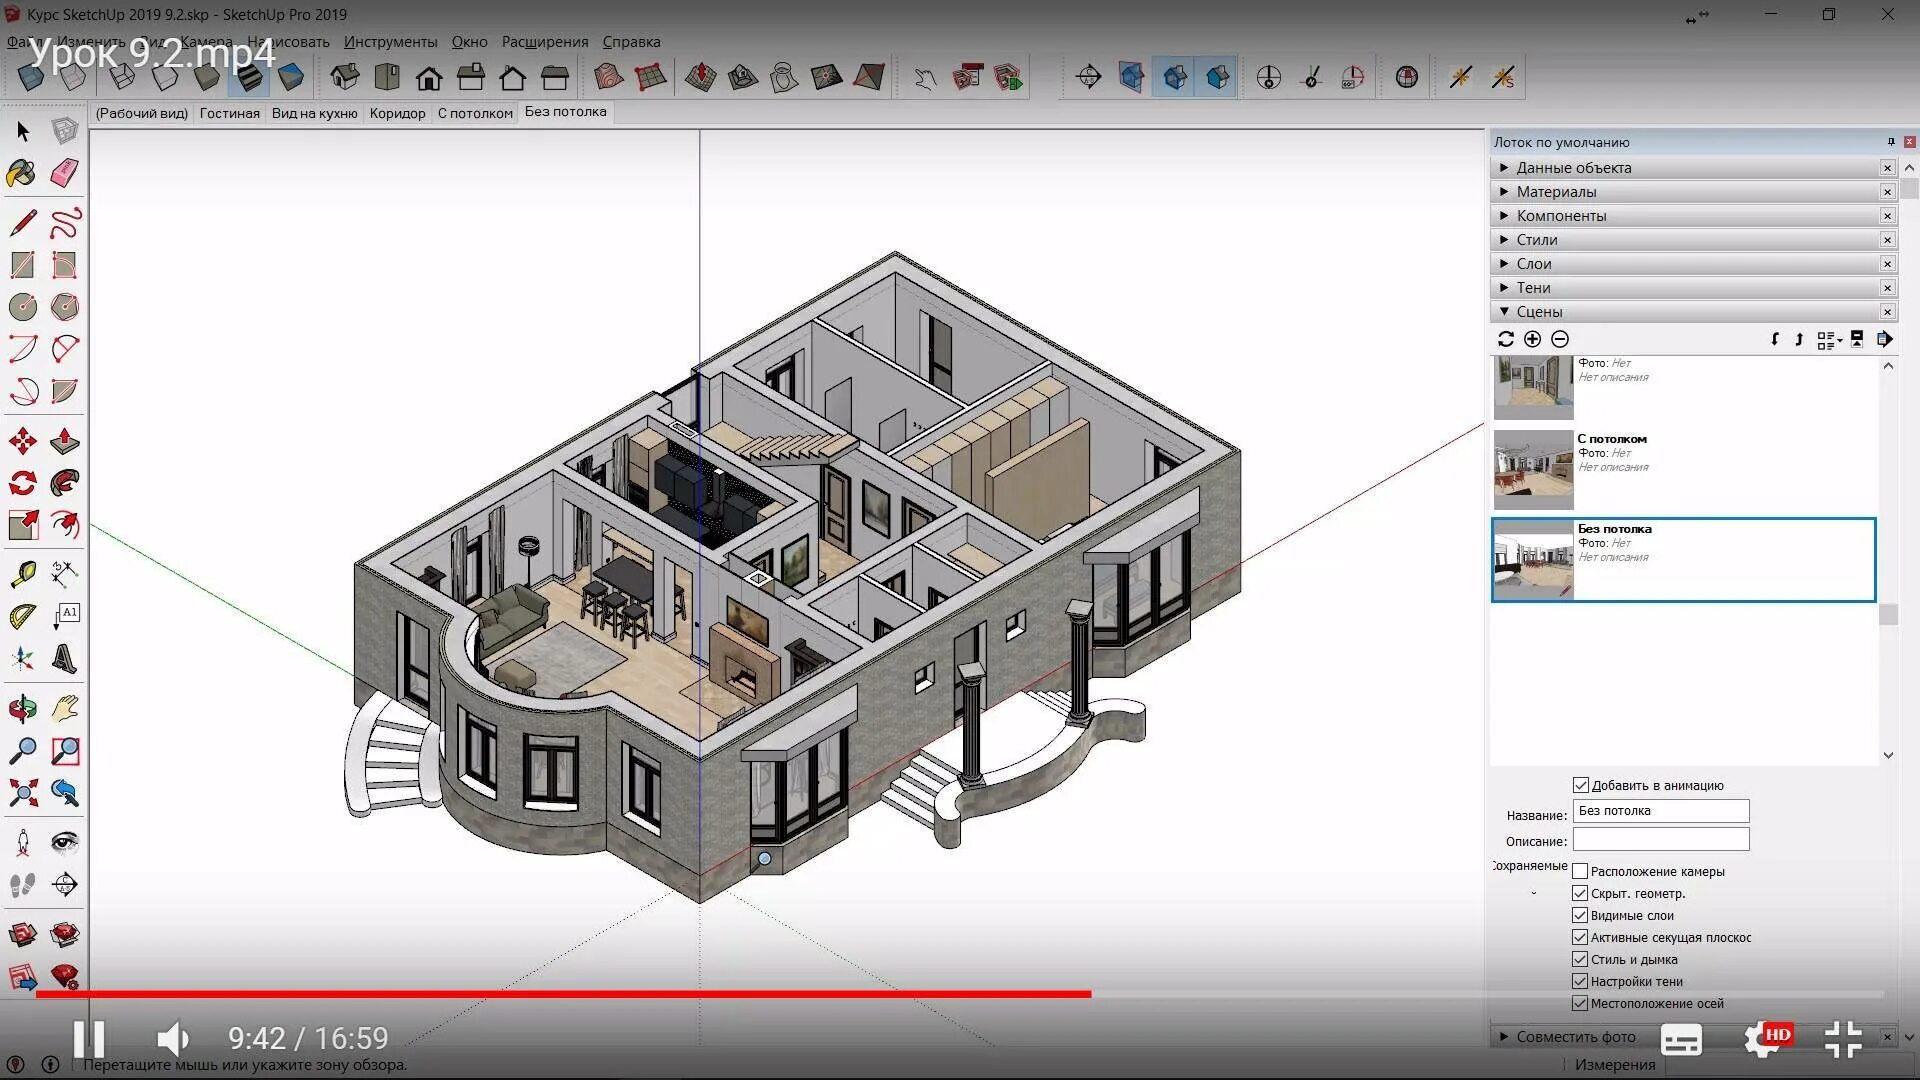Image resolution: width=1920 pixels, height=1080 pixels.
Task: Switch to the Гостиная scene tab
Action: 229,113
